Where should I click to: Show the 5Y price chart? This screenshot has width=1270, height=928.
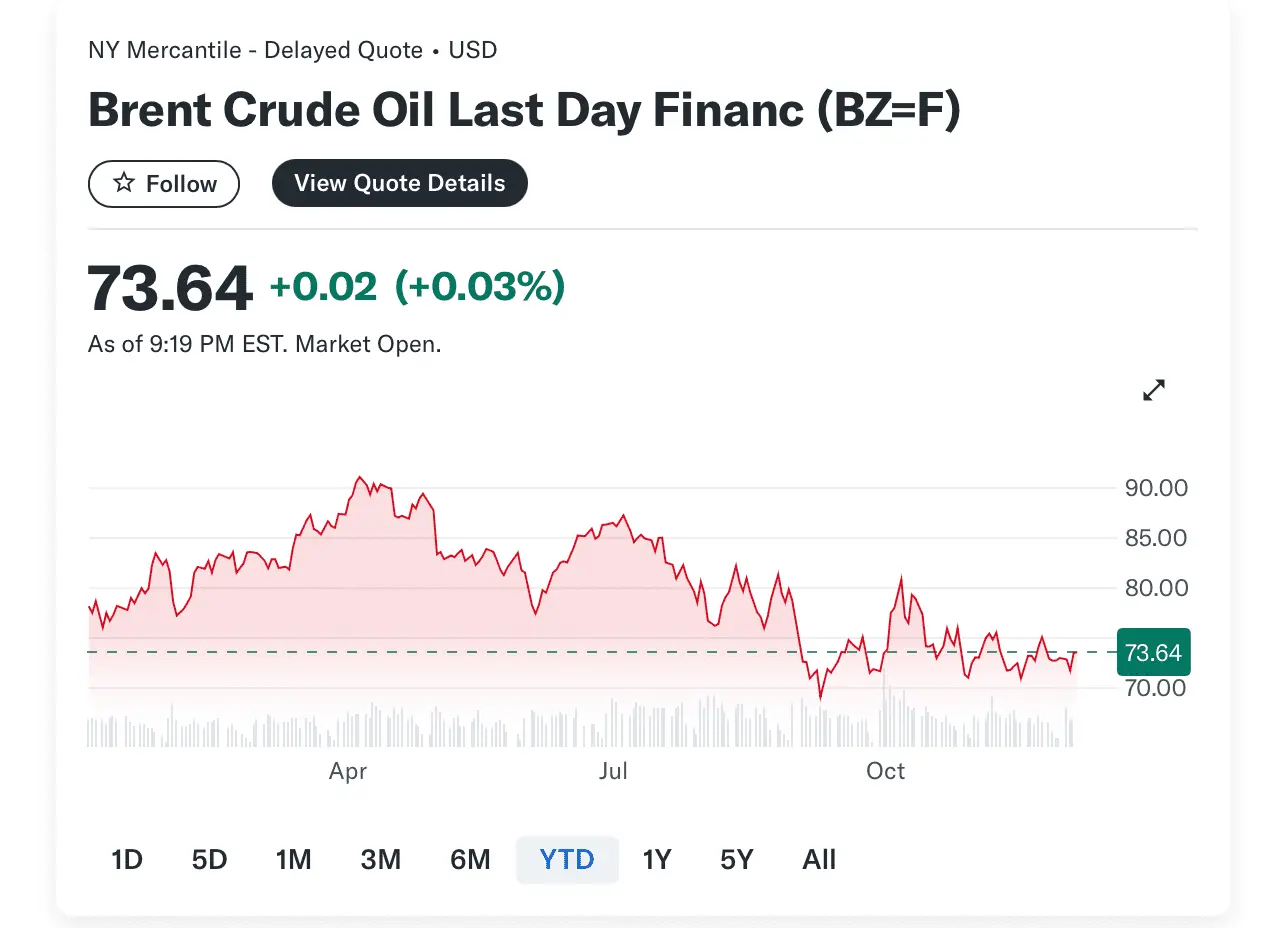tap(737, 860)
